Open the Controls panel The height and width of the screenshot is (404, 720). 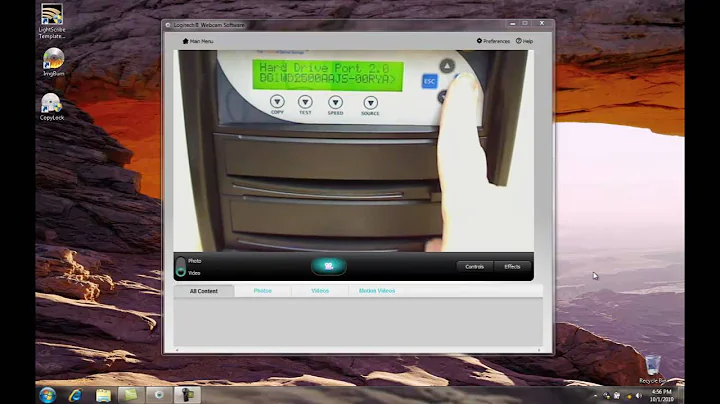pos(474,267)
